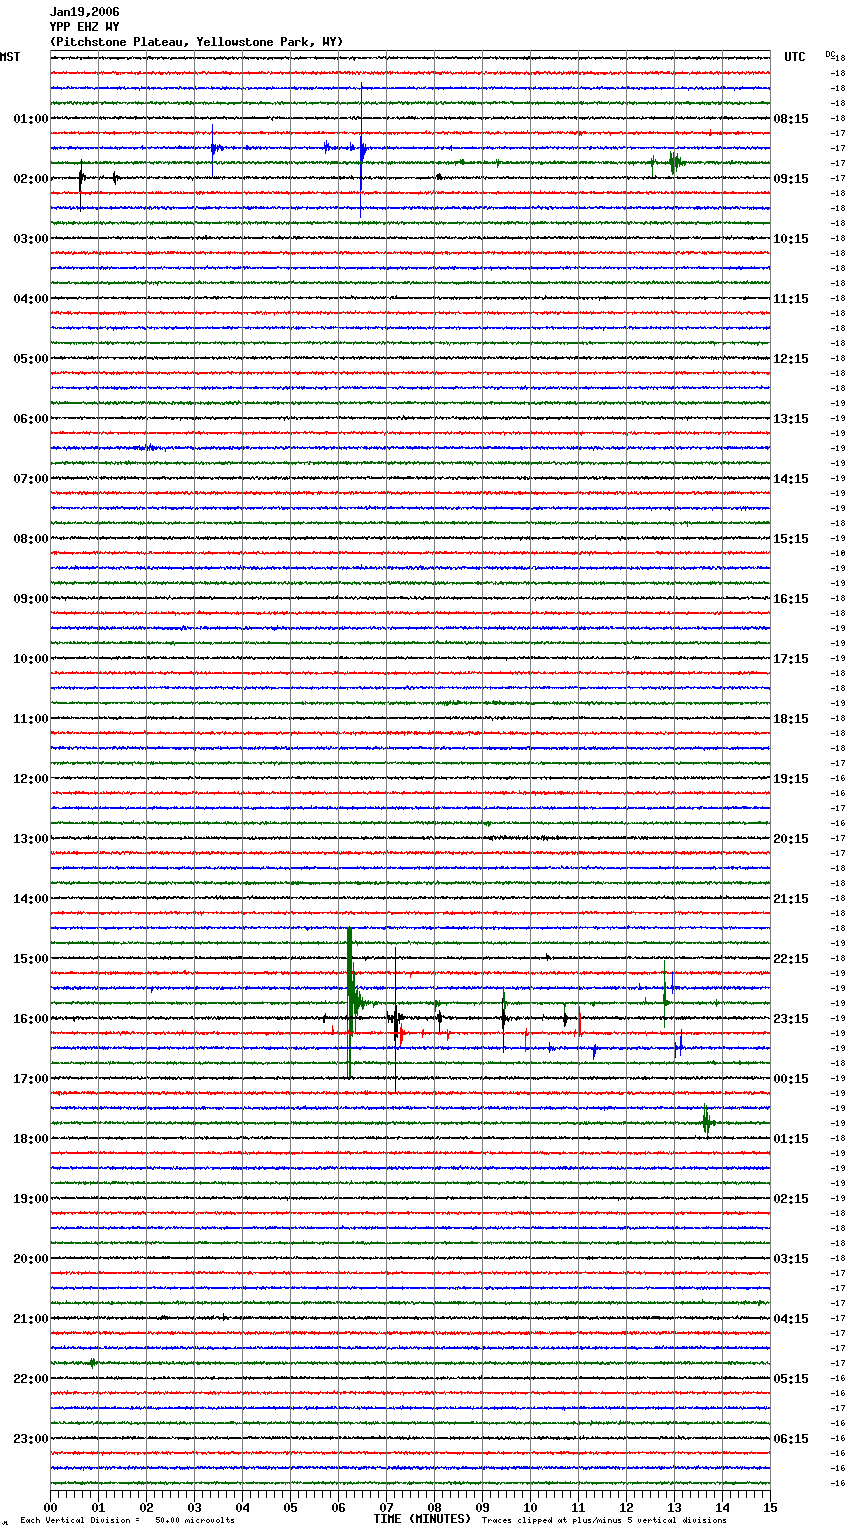Click minute tick 12 on the bottom axis

pyautogui.click(x=626, y=1508)
